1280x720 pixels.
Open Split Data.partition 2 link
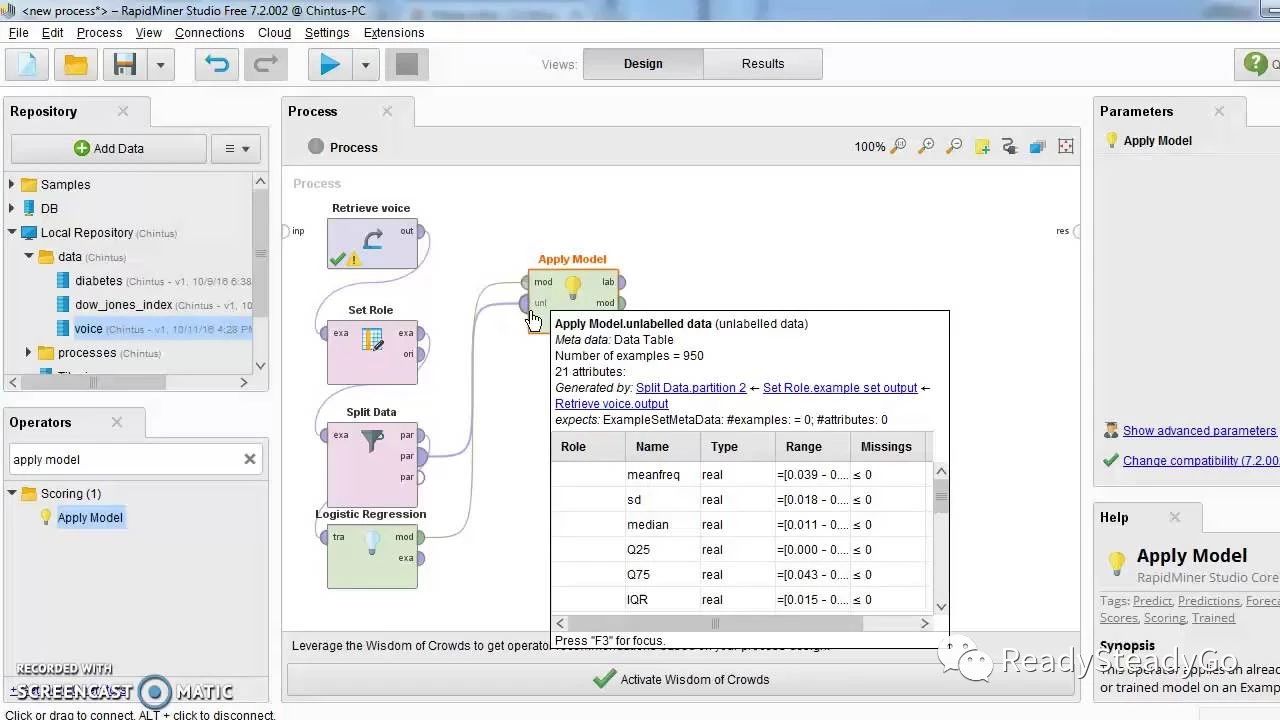691,388
